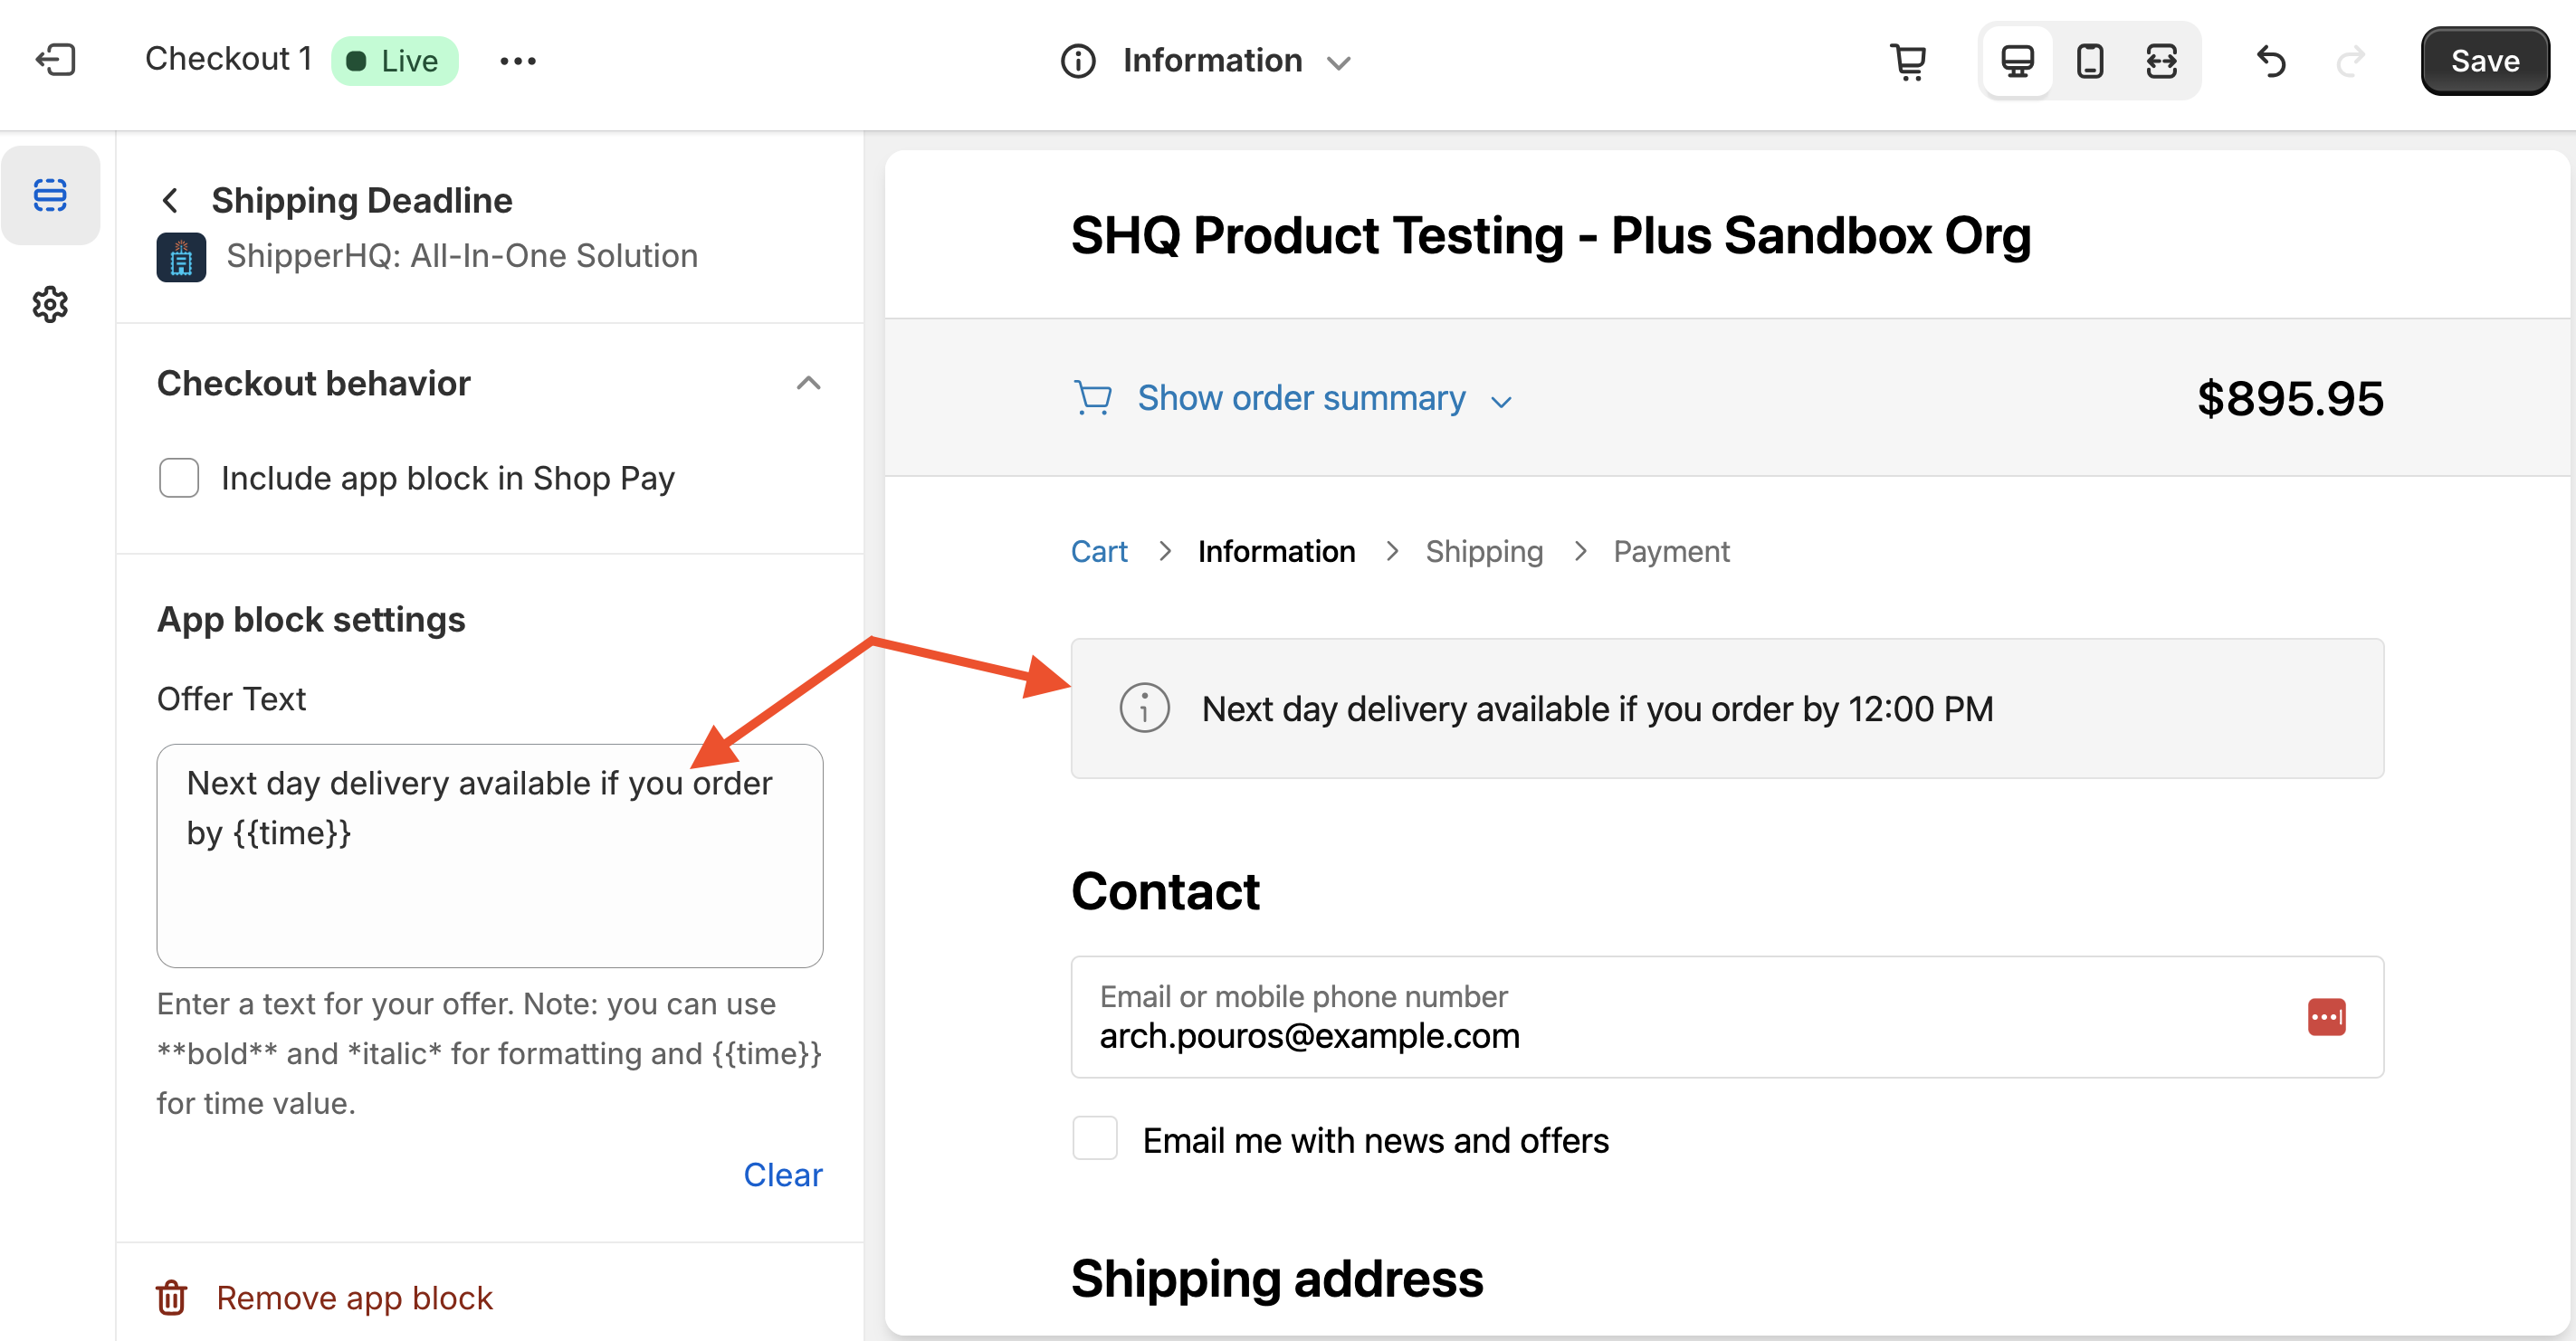Image resolution: width=2576 pixels, height=1341 pixels.
Task: Click the cart preview icon in toolbar
Action: pyautogui.click(x=1908, y=61)
